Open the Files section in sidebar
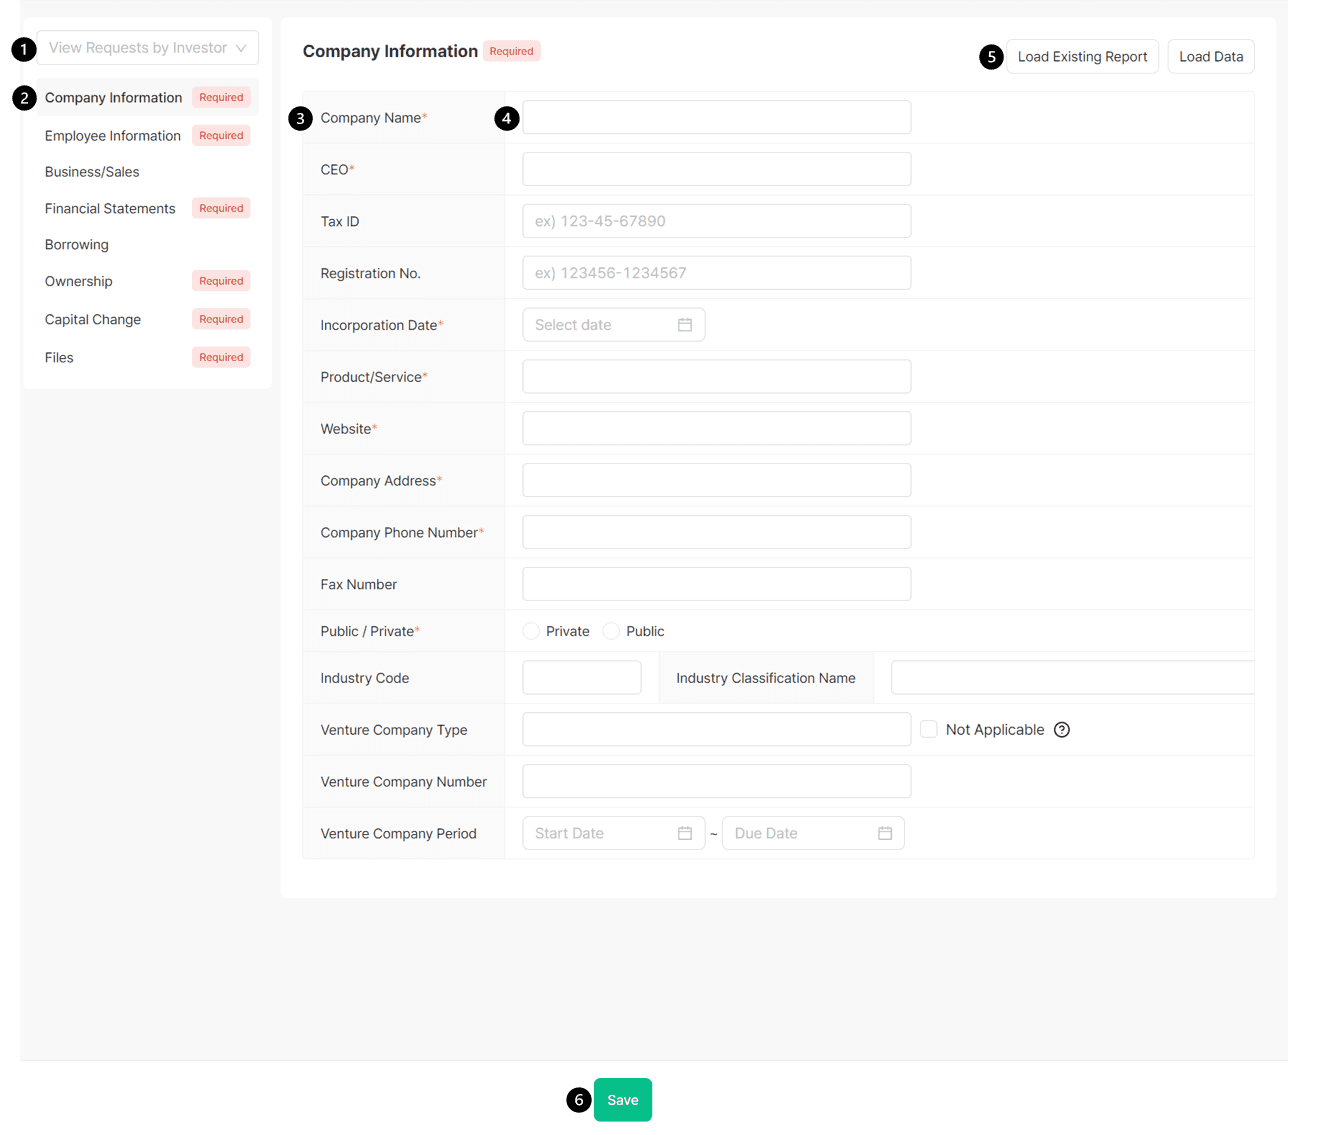 point(59,357)
